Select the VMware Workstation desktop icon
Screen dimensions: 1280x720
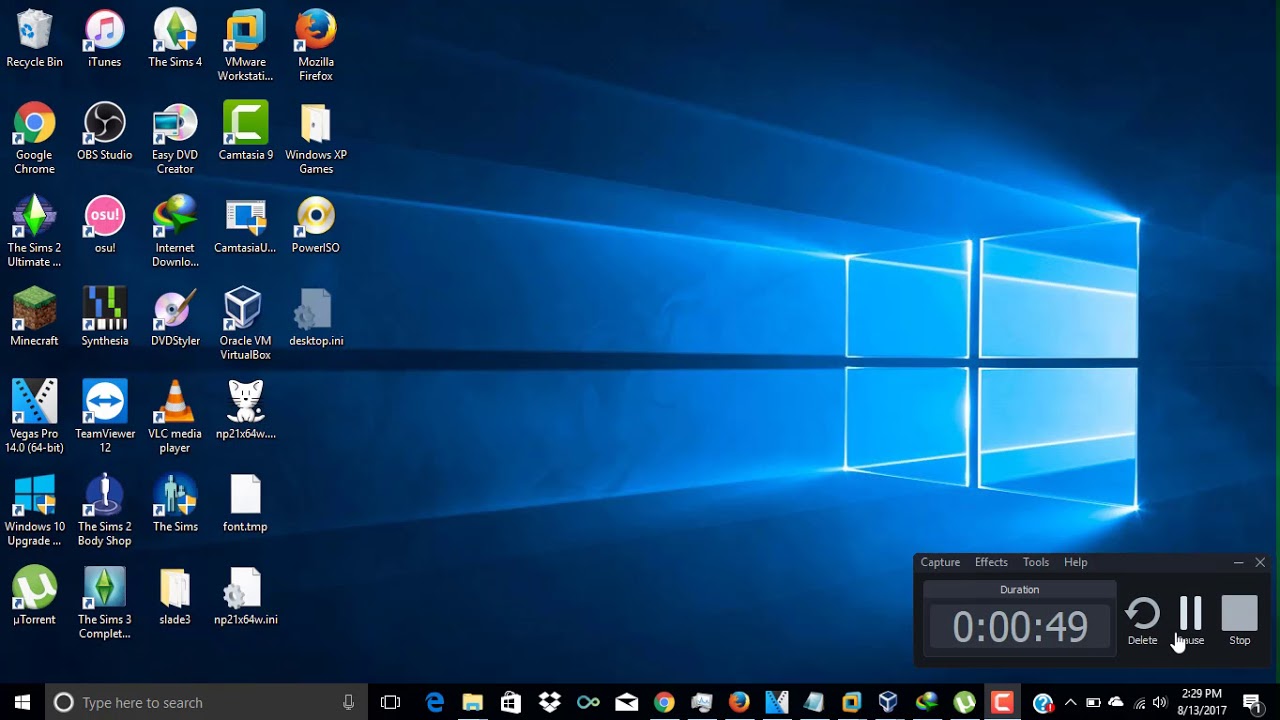(x=245, y=46)
